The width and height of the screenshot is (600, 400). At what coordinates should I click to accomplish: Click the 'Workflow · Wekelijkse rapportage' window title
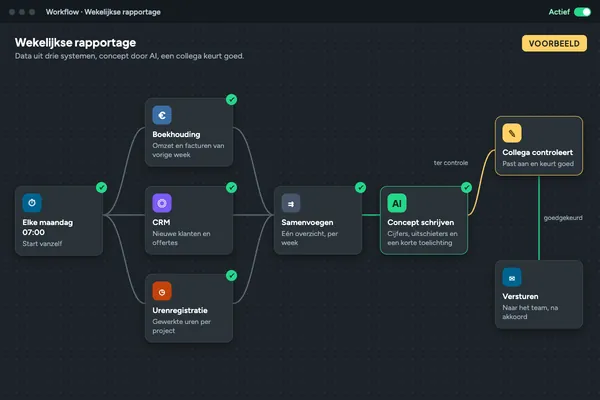(103, 12)
